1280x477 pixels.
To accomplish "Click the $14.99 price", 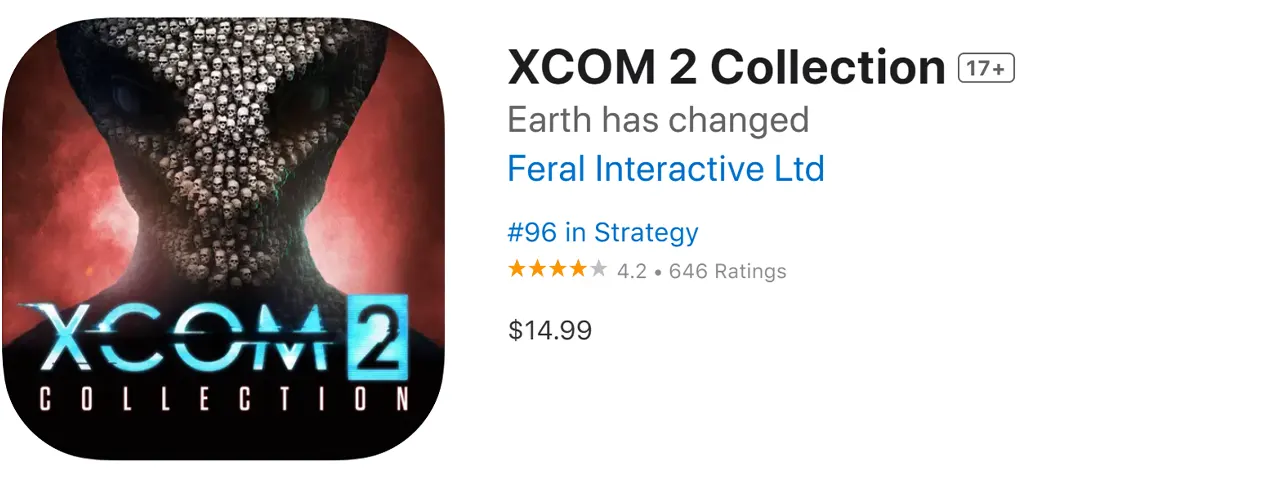I will coord(550,330).
